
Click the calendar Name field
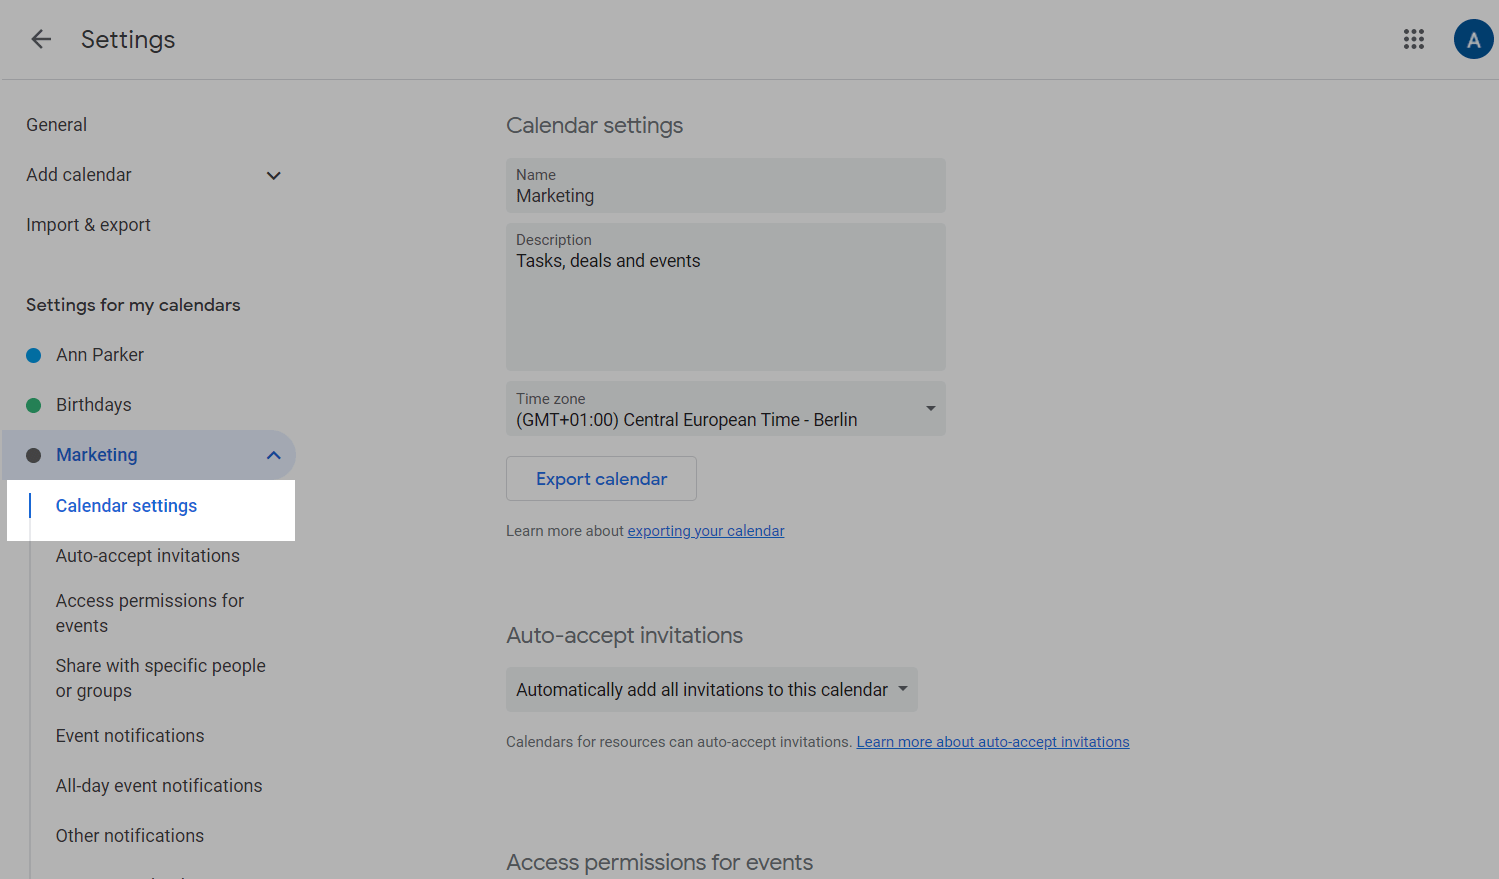click(725, 186)
